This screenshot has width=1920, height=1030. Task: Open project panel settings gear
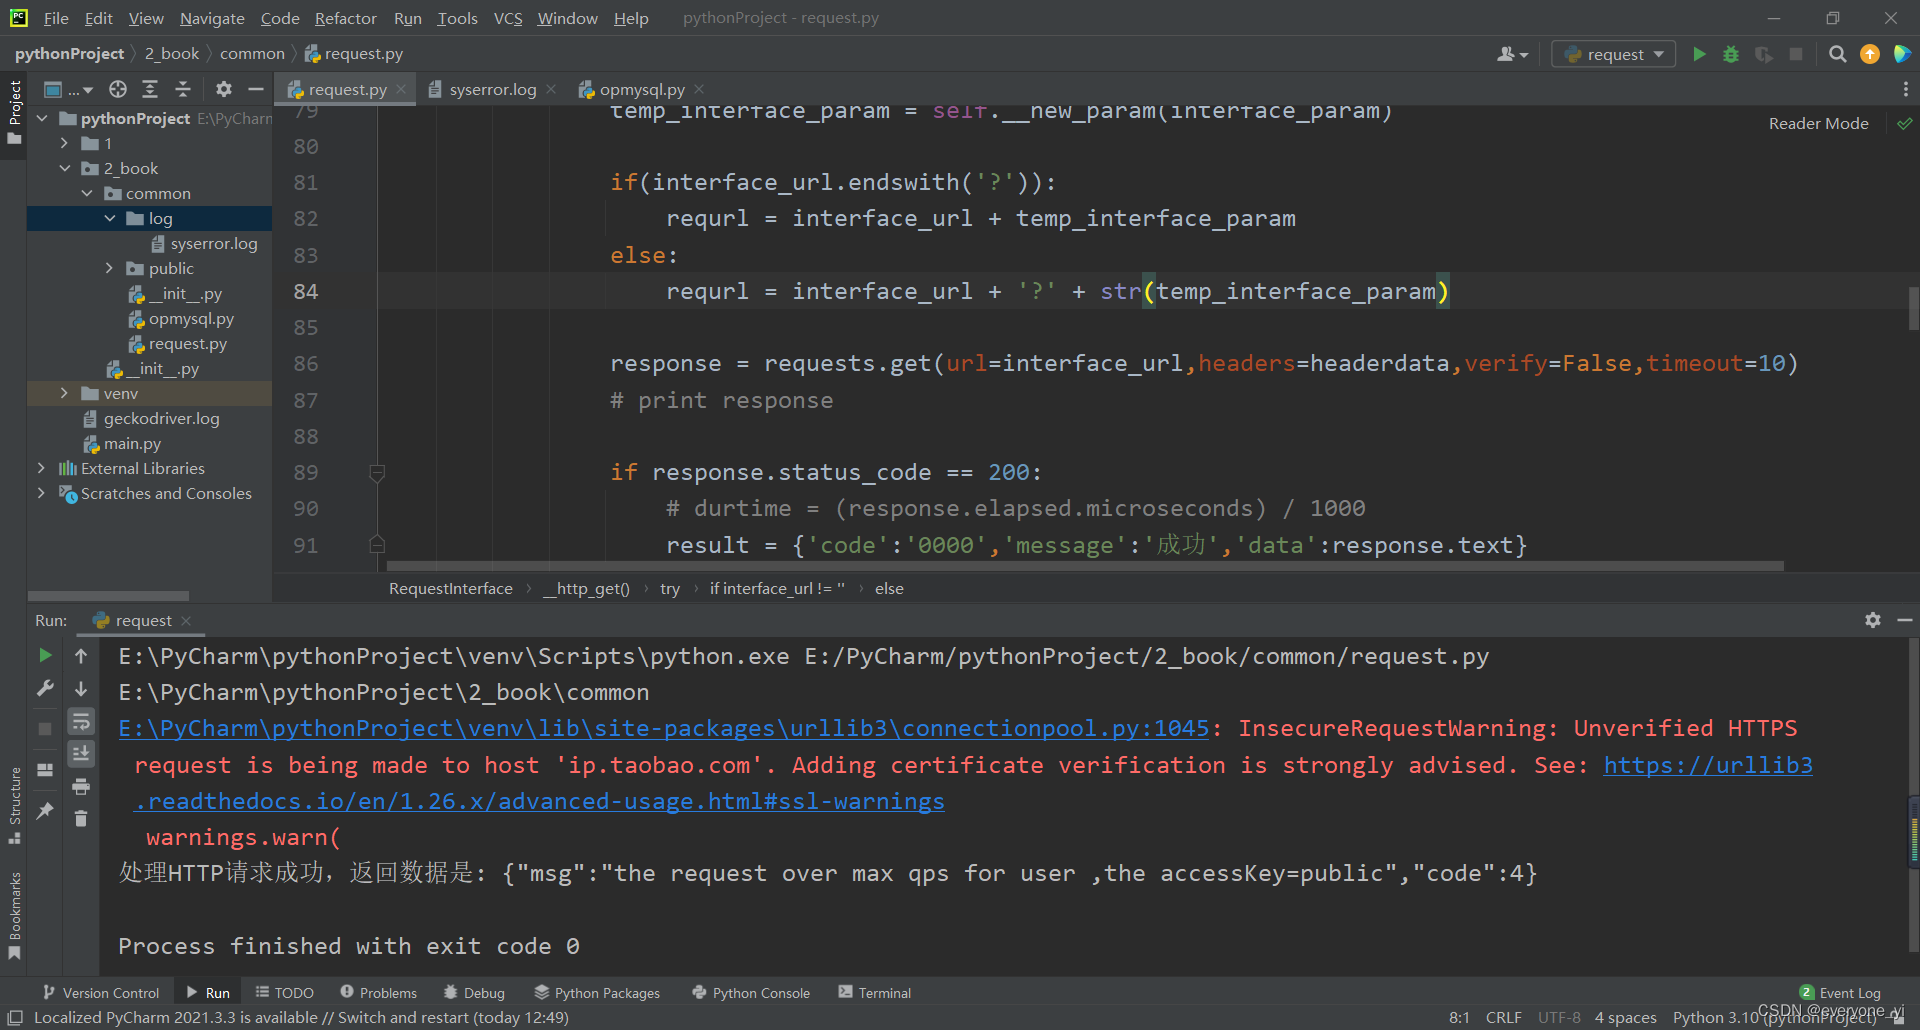tap(224, 89)
